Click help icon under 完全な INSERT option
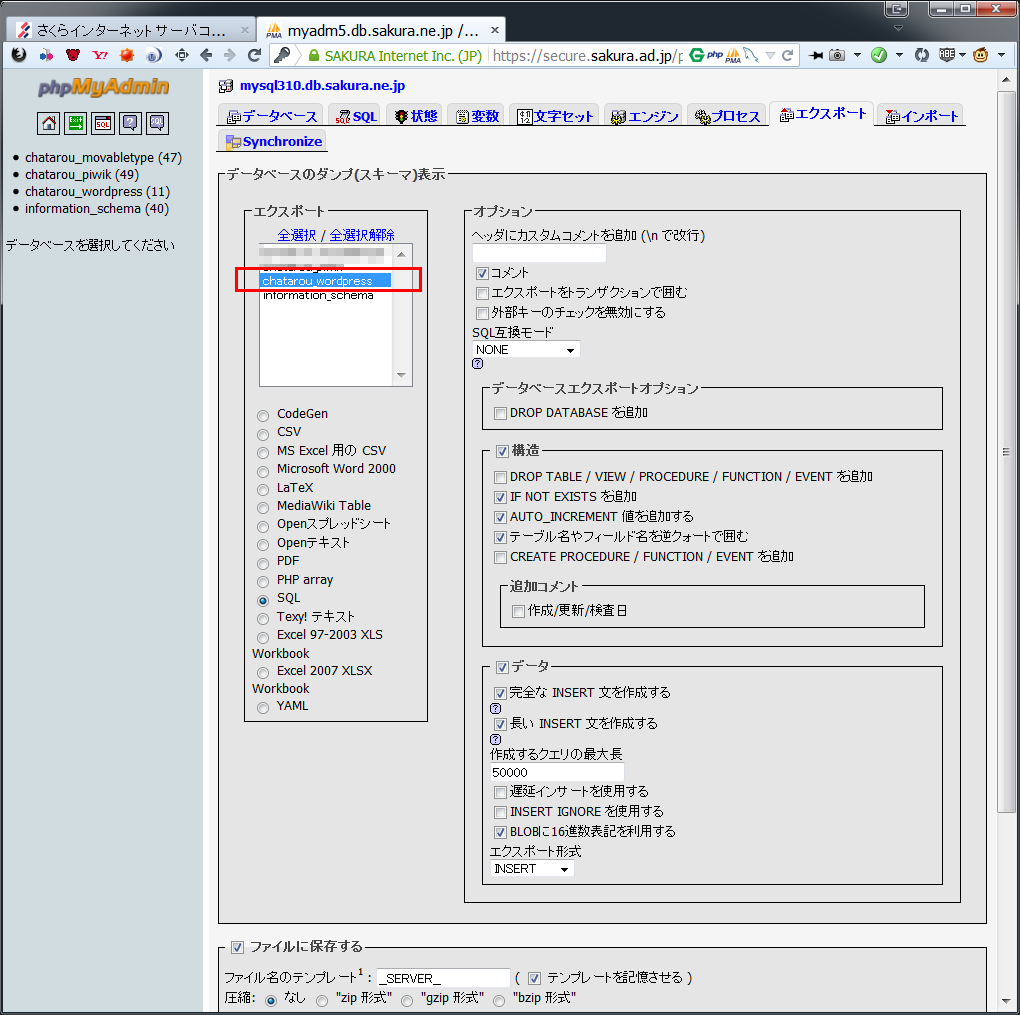The image size is (1020, 1015). pyautogui.click(x=495, y=709)
